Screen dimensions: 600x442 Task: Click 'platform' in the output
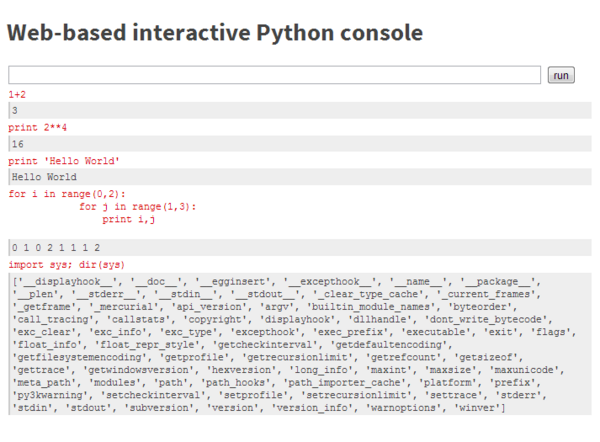pyautogui.click(x=448, y=383)
